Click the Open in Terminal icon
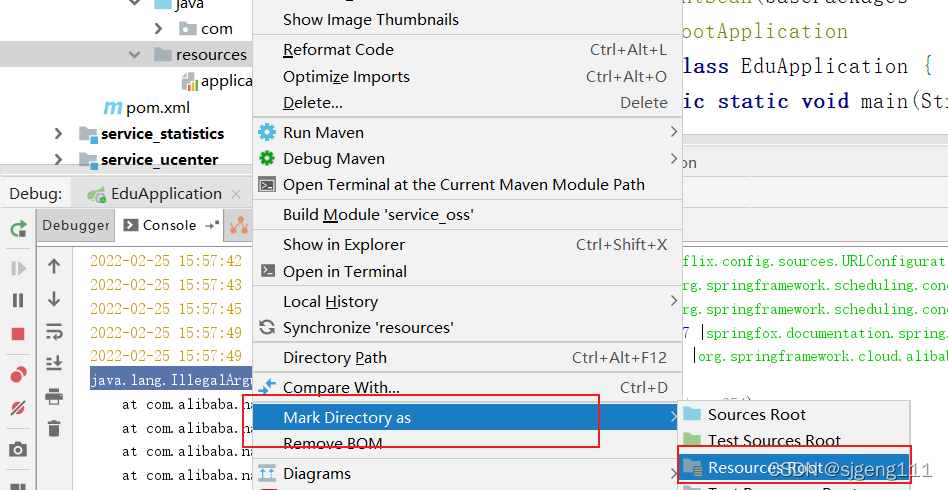948x490 pixels. click(267, 271)
